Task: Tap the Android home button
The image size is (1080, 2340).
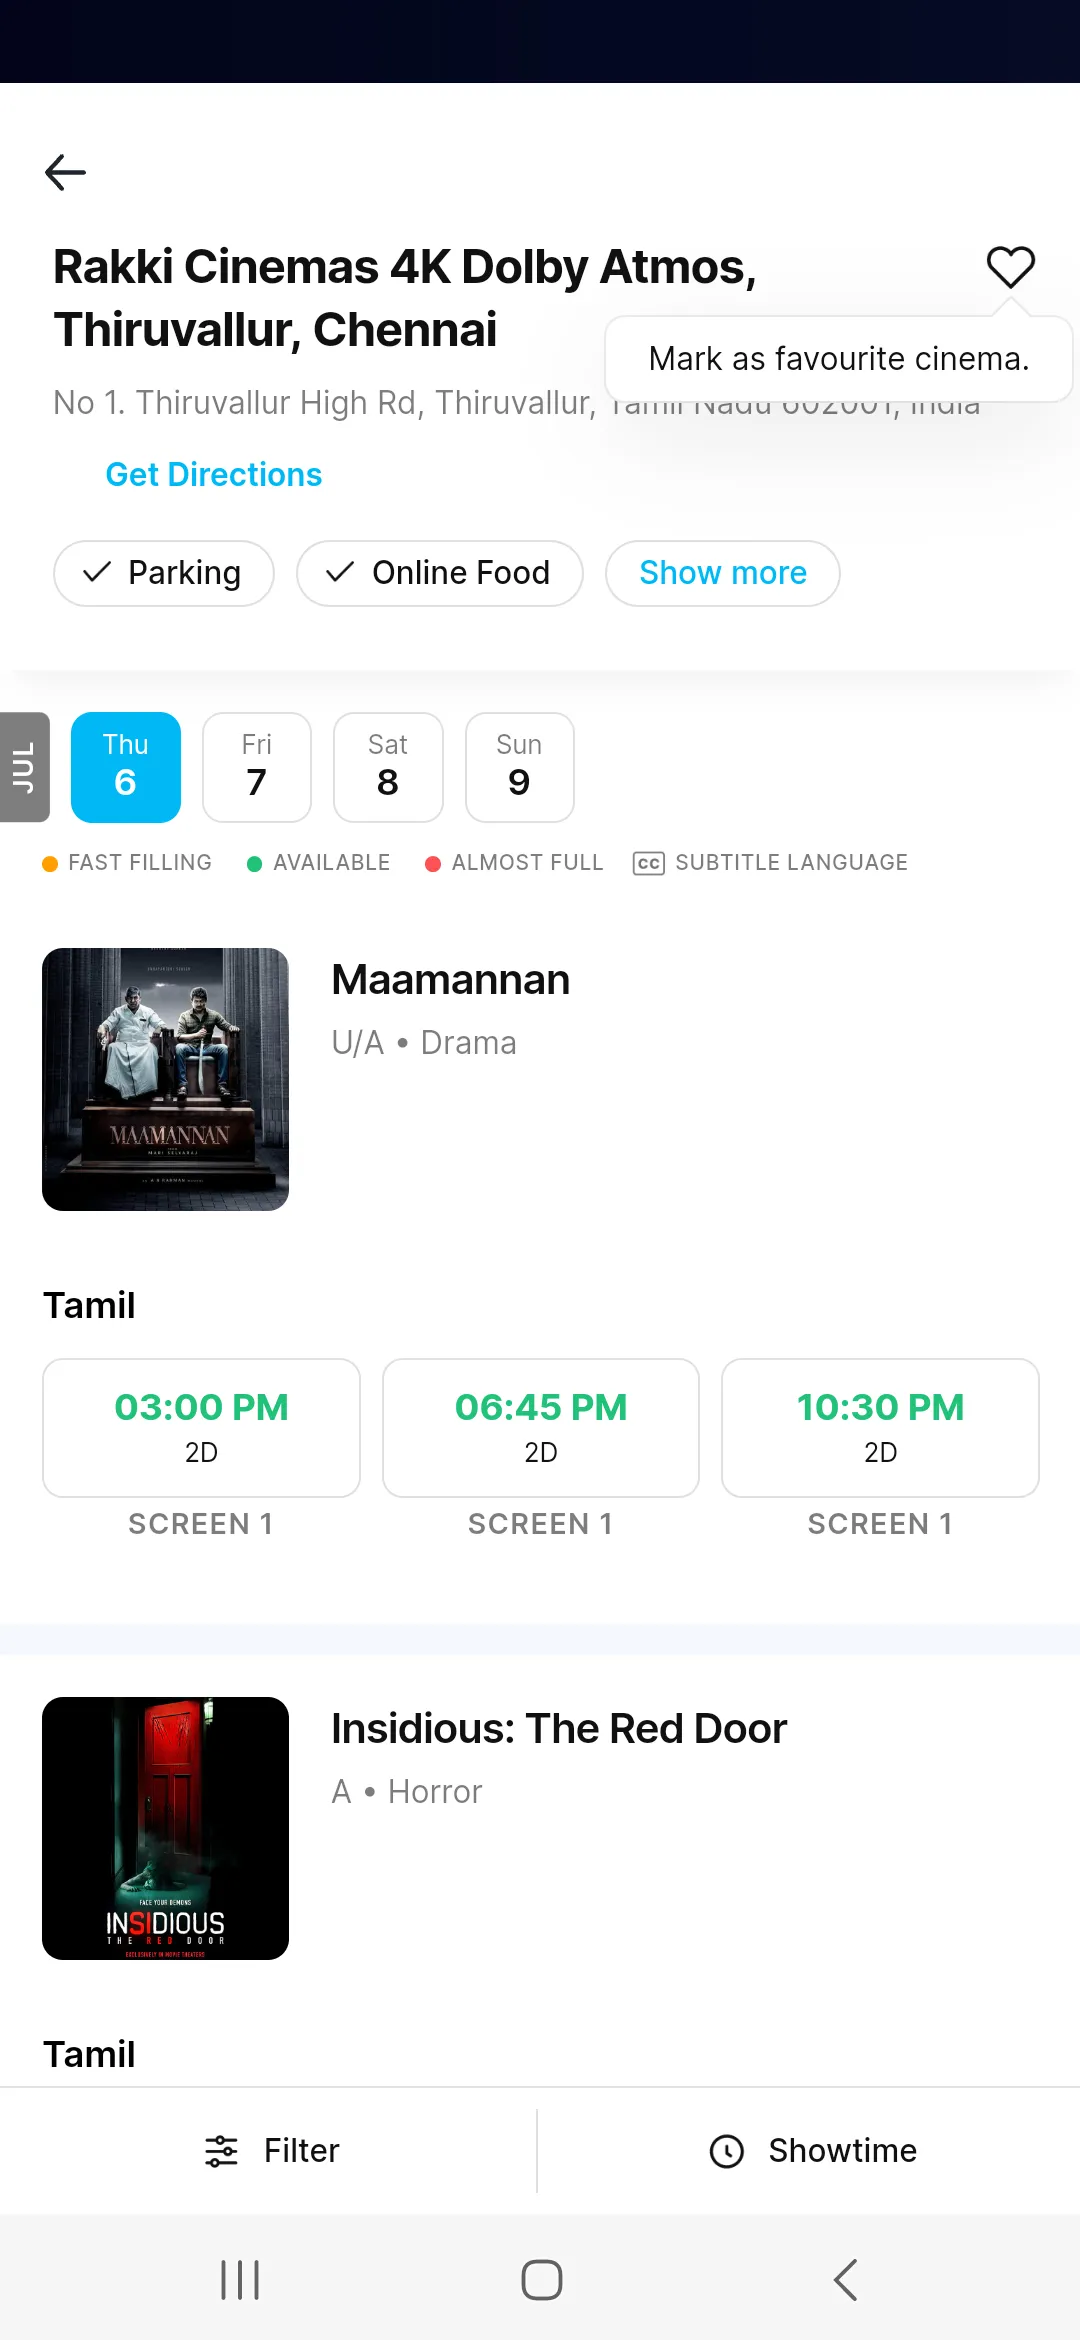Action: (x=541, y=2280)
